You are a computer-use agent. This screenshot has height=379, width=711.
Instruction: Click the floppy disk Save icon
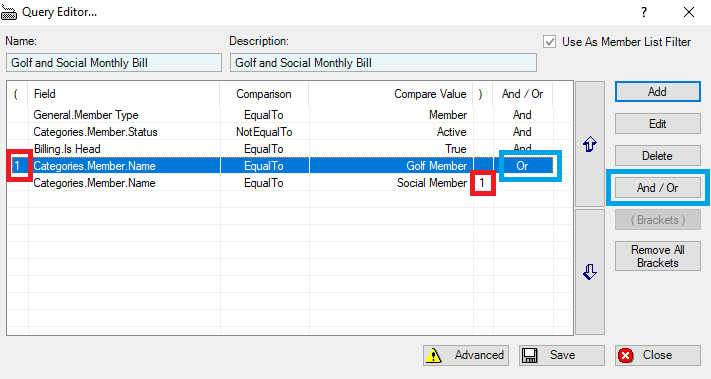tap(530, 355)
